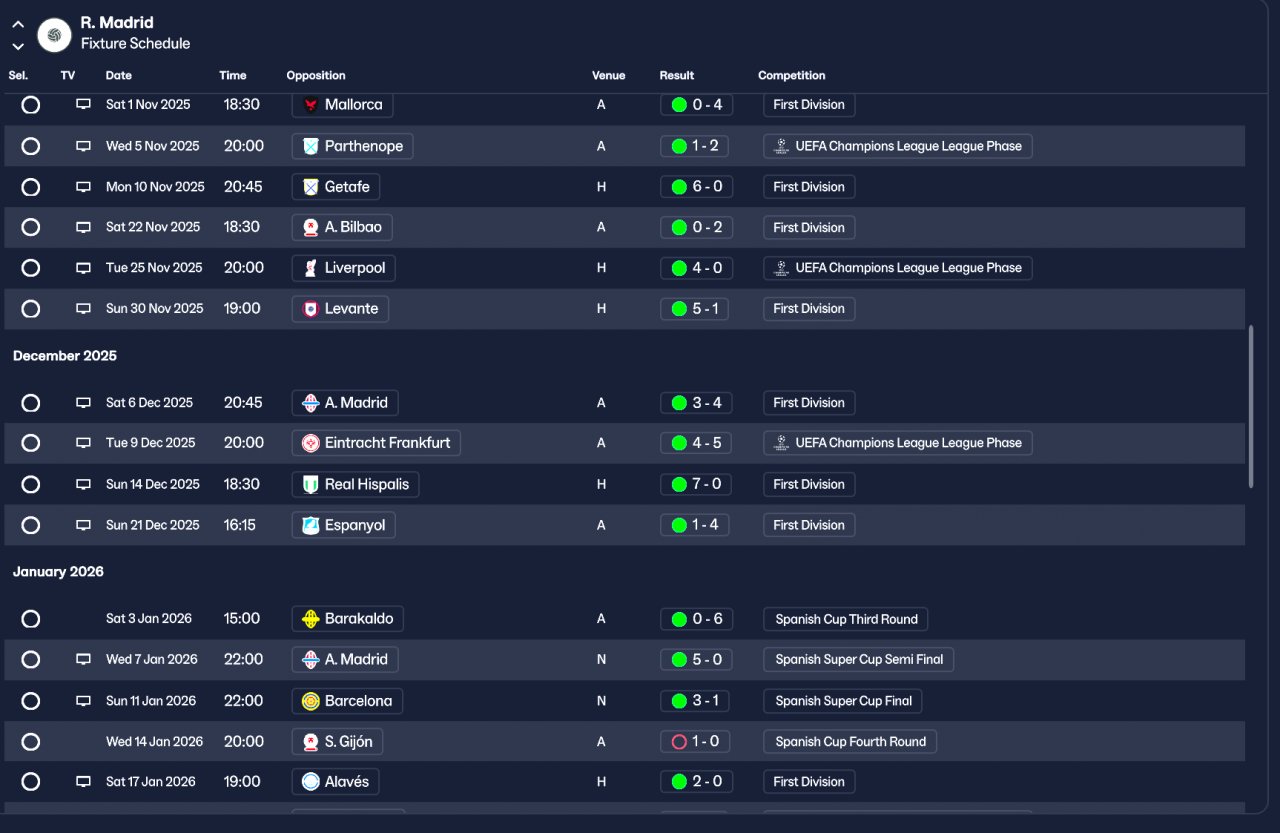Sort fixtures by the Competition column header

click(792, 76)
